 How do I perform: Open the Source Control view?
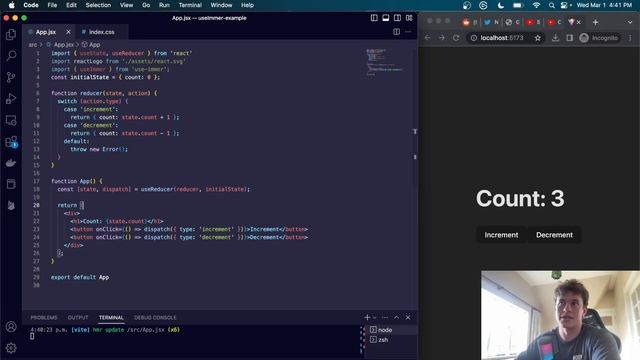click(11, 77)
